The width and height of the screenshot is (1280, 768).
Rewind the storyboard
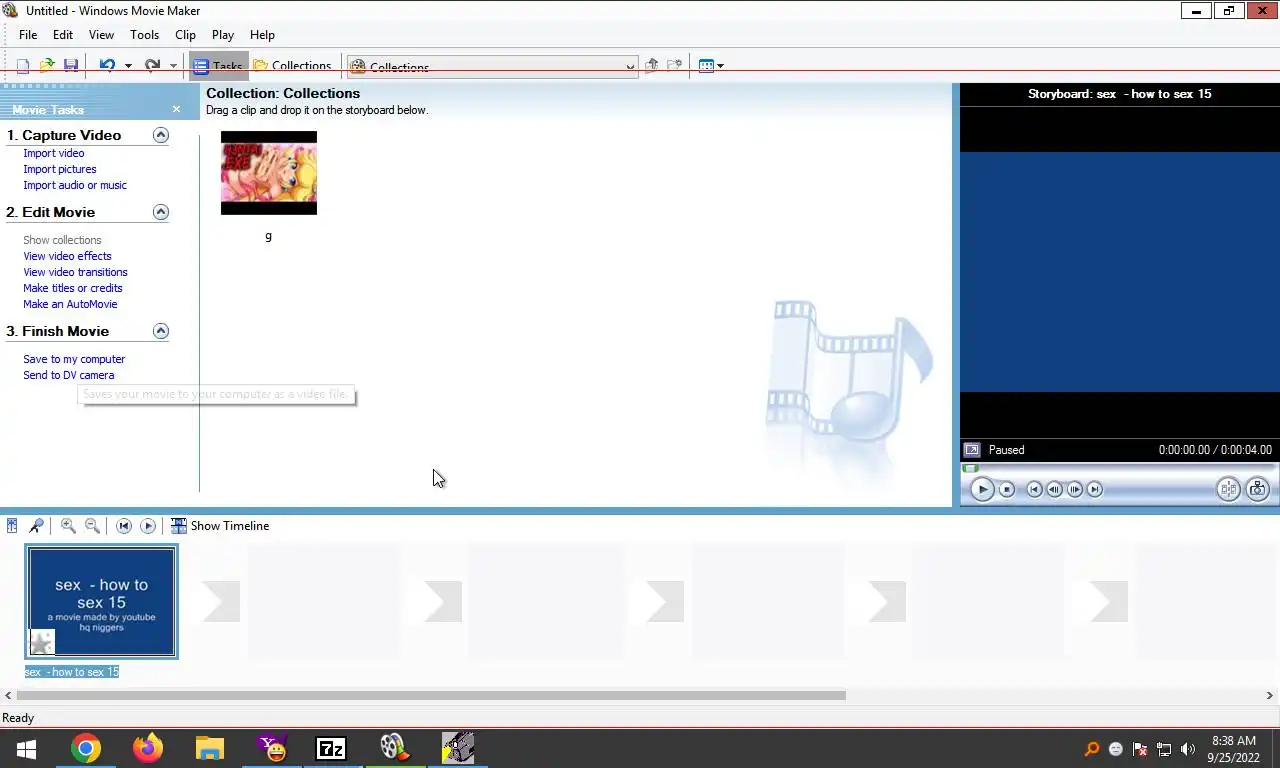point(124,526)
